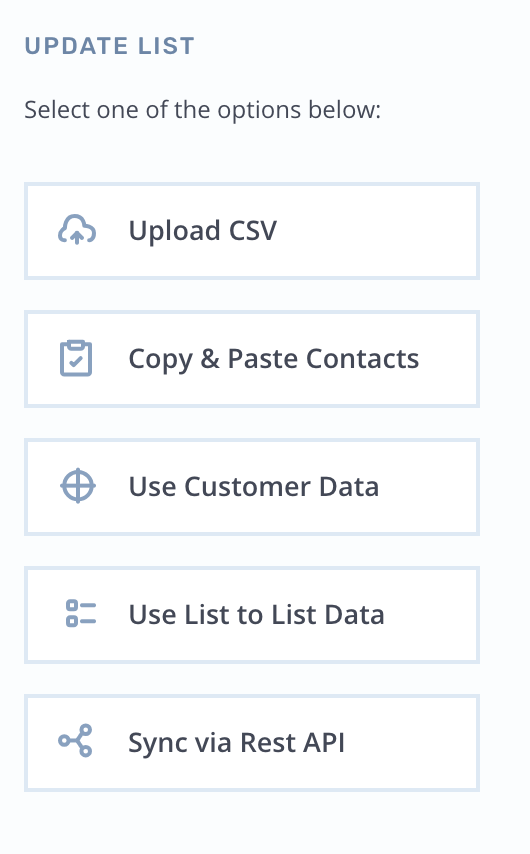The width and height of the screenshot is (530, 854).
Task: Select Copy & Paste Contacts option
Action: click(252, 359)
